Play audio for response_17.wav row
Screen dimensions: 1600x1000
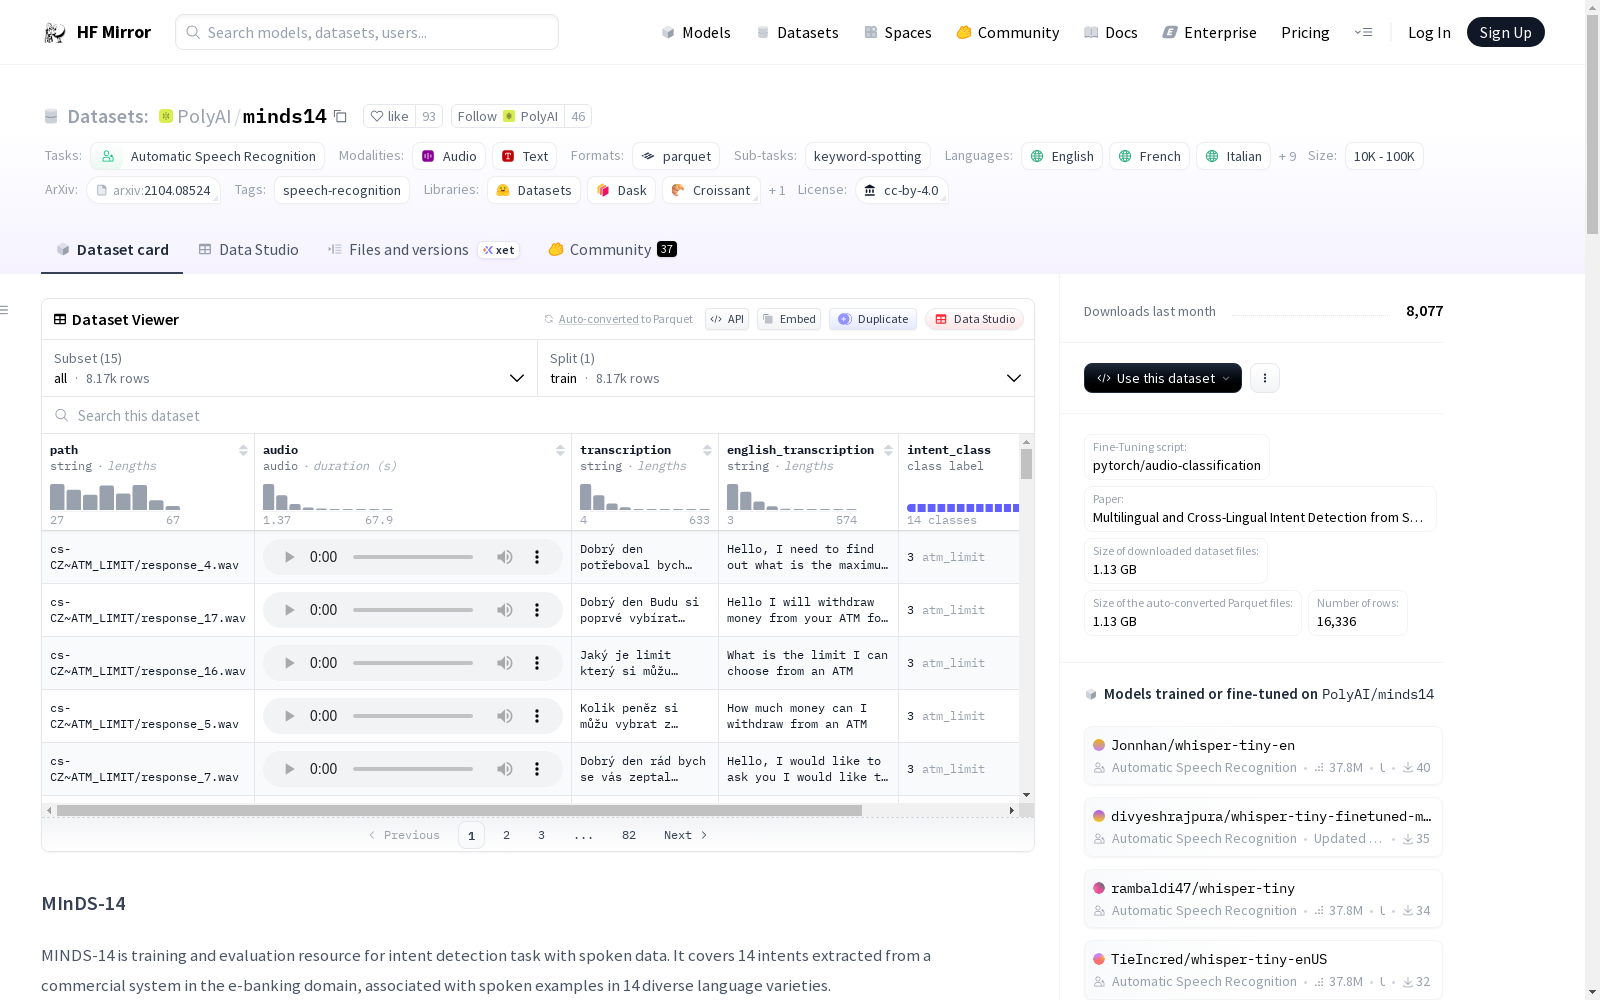click(x=289, y=610)
